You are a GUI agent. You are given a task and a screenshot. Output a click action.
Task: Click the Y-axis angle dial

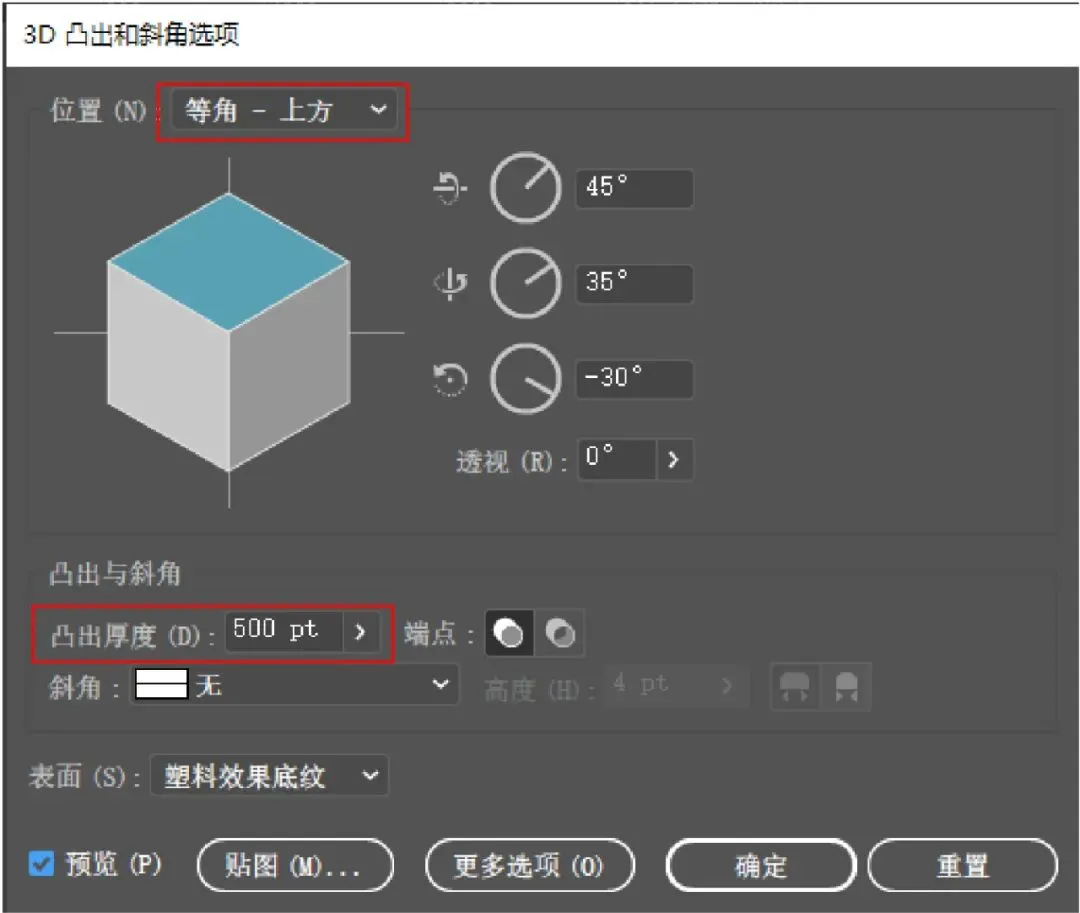click(x=526, y=284)
